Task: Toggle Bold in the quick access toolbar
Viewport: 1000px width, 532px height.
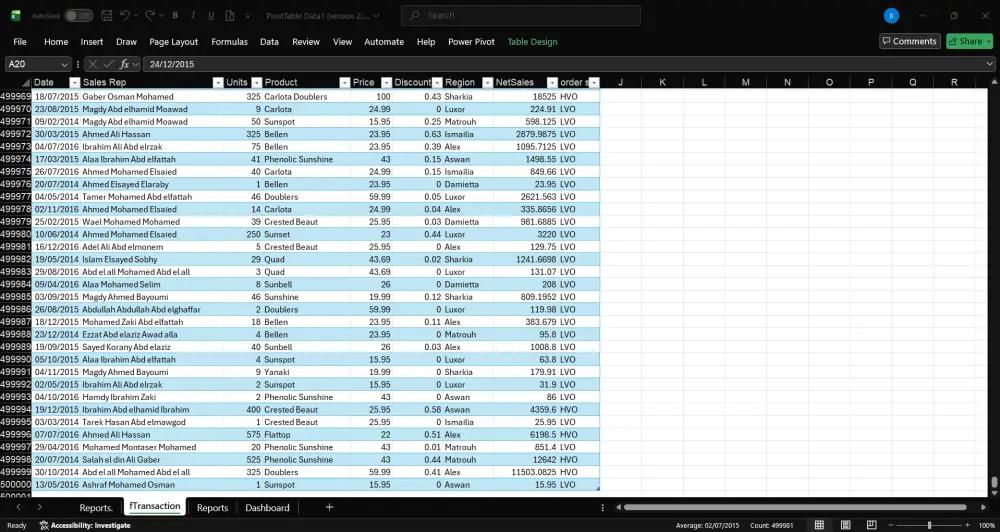Action: 175,15
